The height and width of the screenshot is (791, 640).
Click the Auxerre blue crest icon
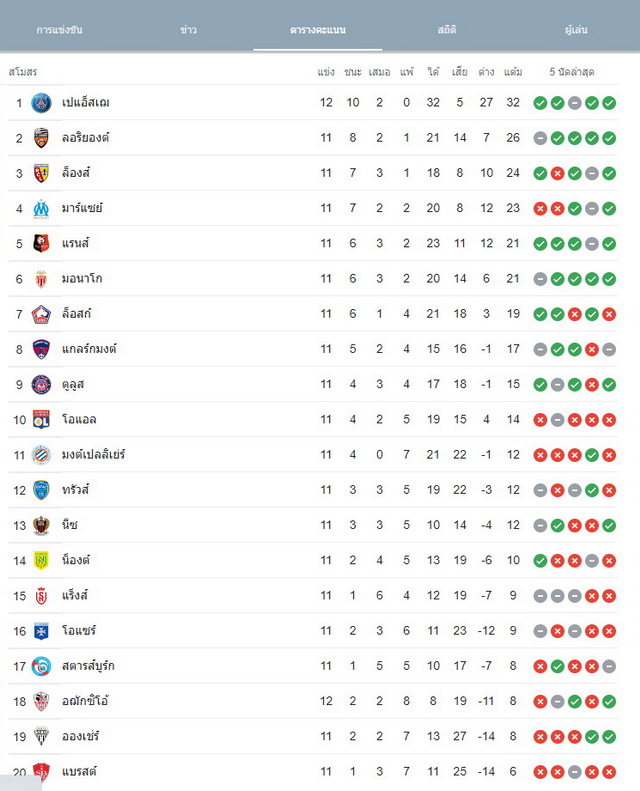pos(41,631)
